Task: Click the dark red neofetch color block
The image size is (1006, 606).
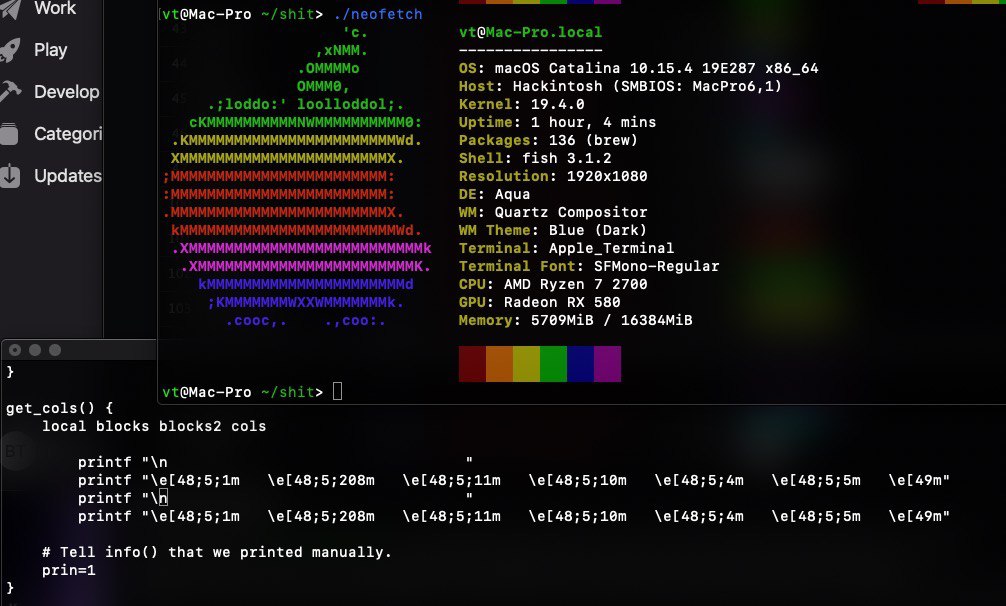Action: [472, 364]
